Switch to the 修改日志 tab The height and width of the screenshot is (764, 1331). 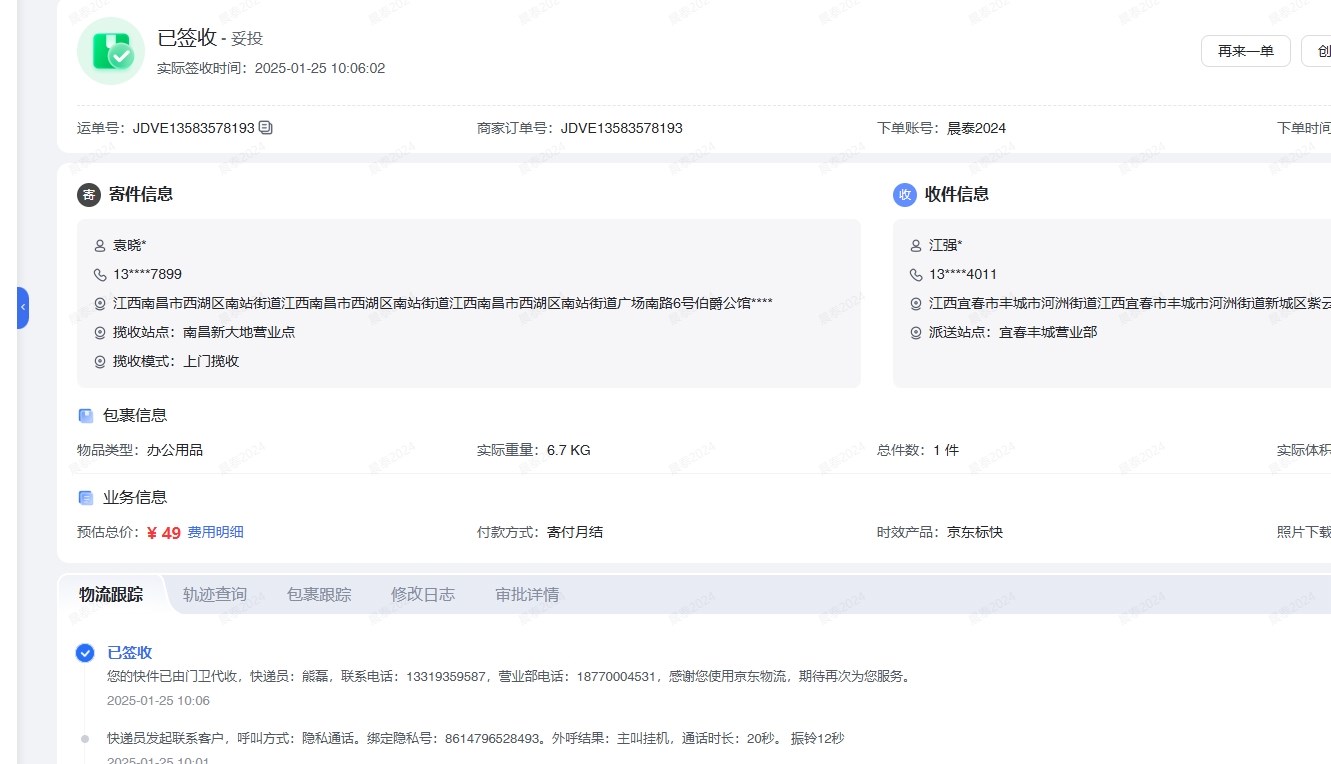423,594
